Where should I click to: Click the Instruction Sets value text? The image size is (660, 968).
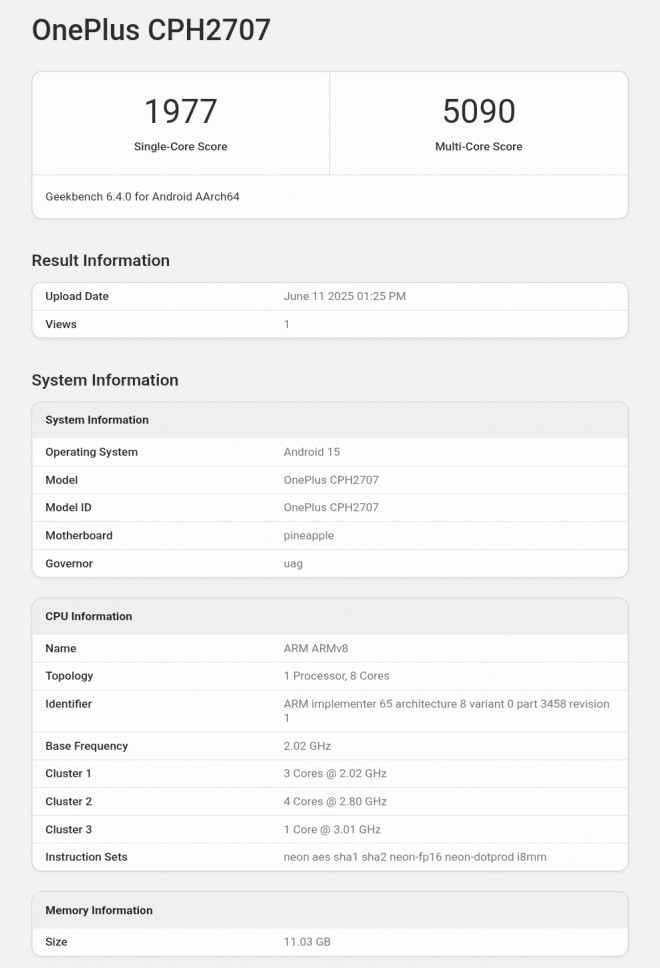click(x=414, y=857)
